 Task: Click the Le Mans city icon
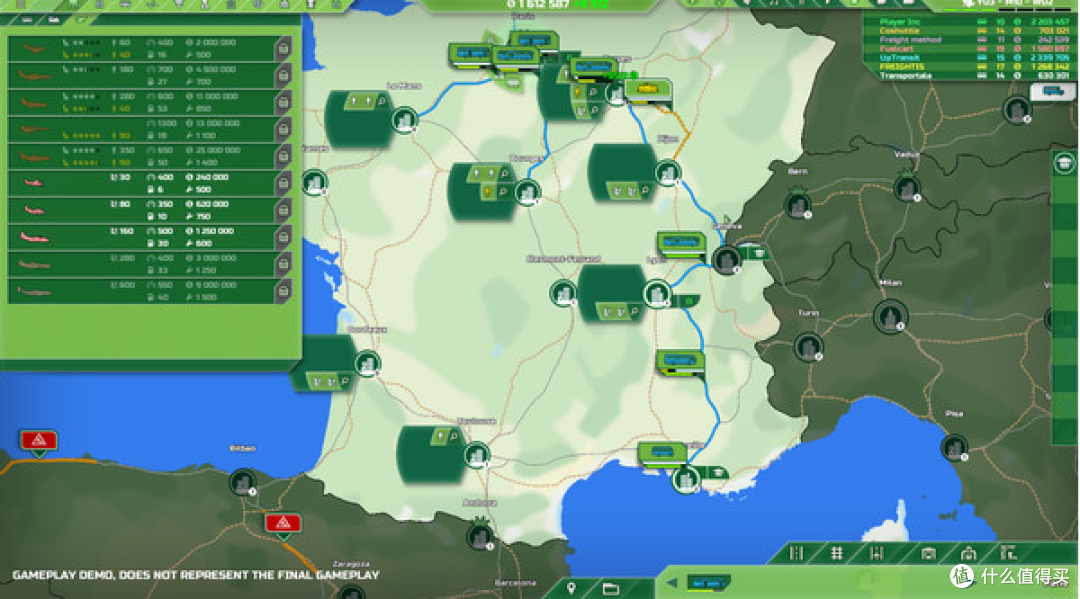click(x=405, y=120)
